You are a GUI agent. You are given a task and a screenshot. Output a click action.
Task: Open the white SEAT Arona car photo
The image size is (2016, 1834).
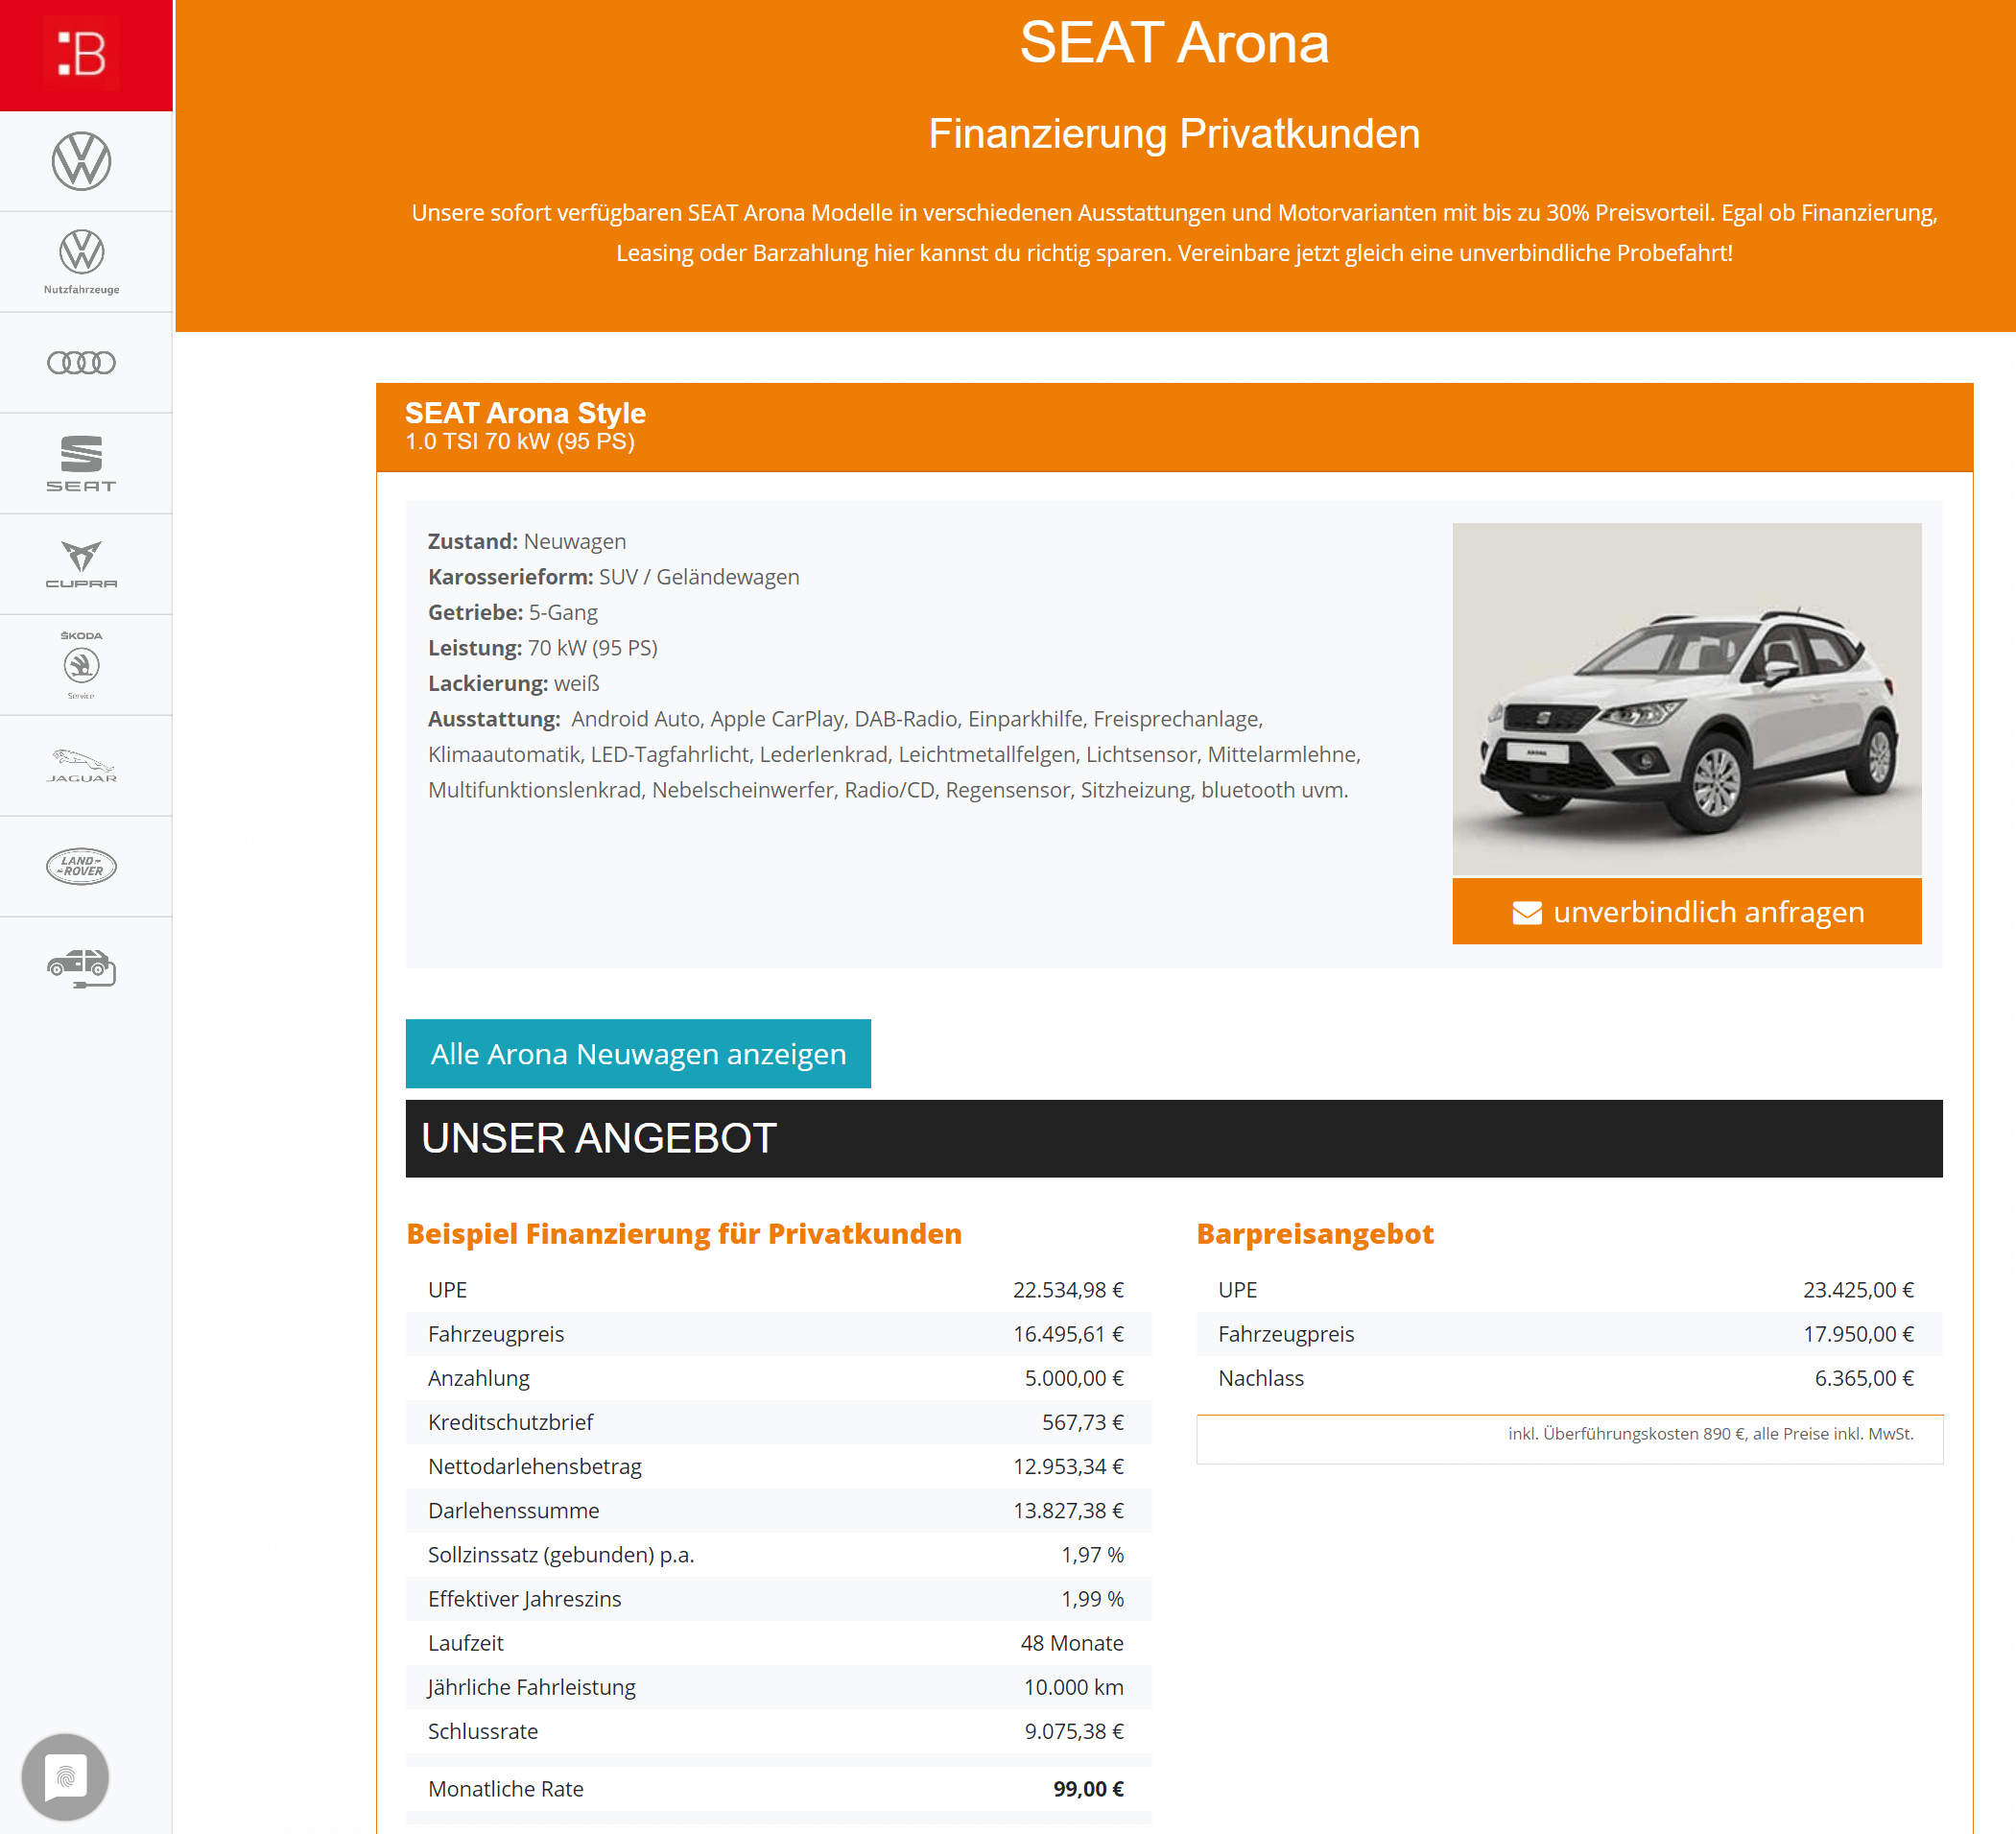[1686, 699]
